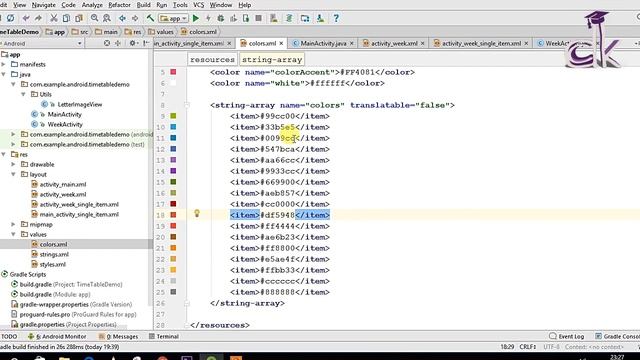Viewport: 640px width, 360px height.
Task: Click the Paste icon in toolbar
Action: [x=79, y=18]
